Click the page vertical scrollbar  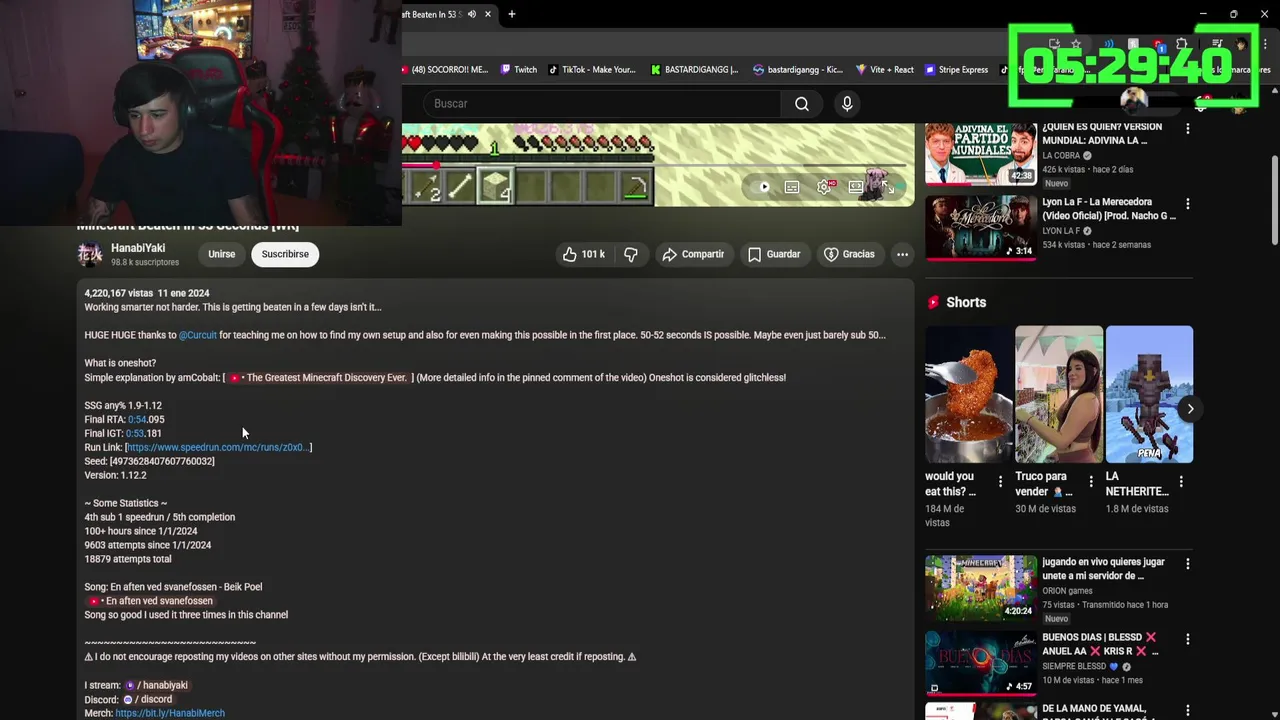pos(1274,200)
